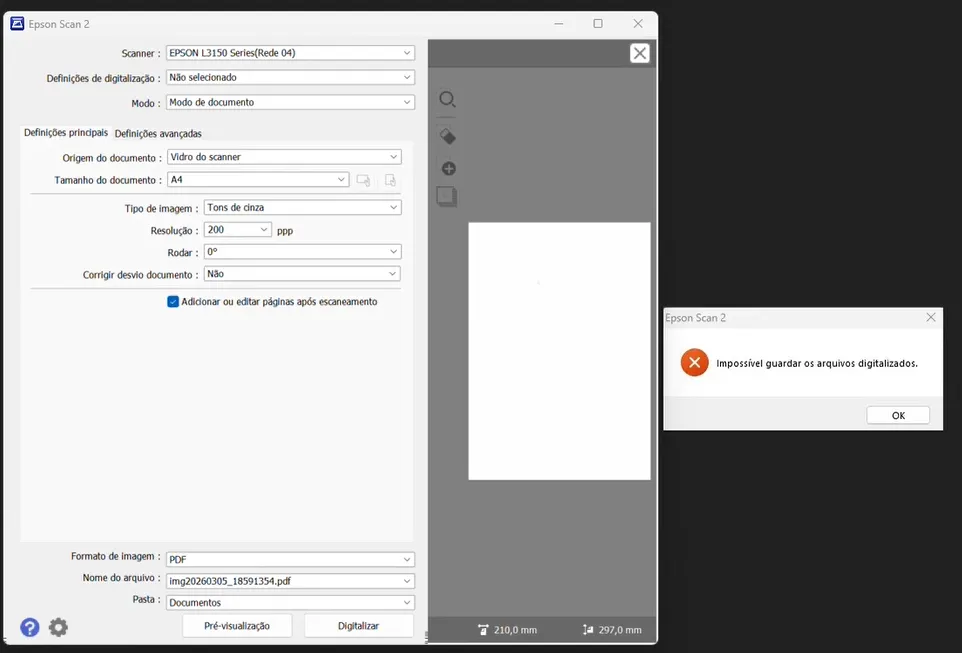The image size is (962, 653).
Task: Click the stacked pages icon in preview
Action: tap(446, 197)
